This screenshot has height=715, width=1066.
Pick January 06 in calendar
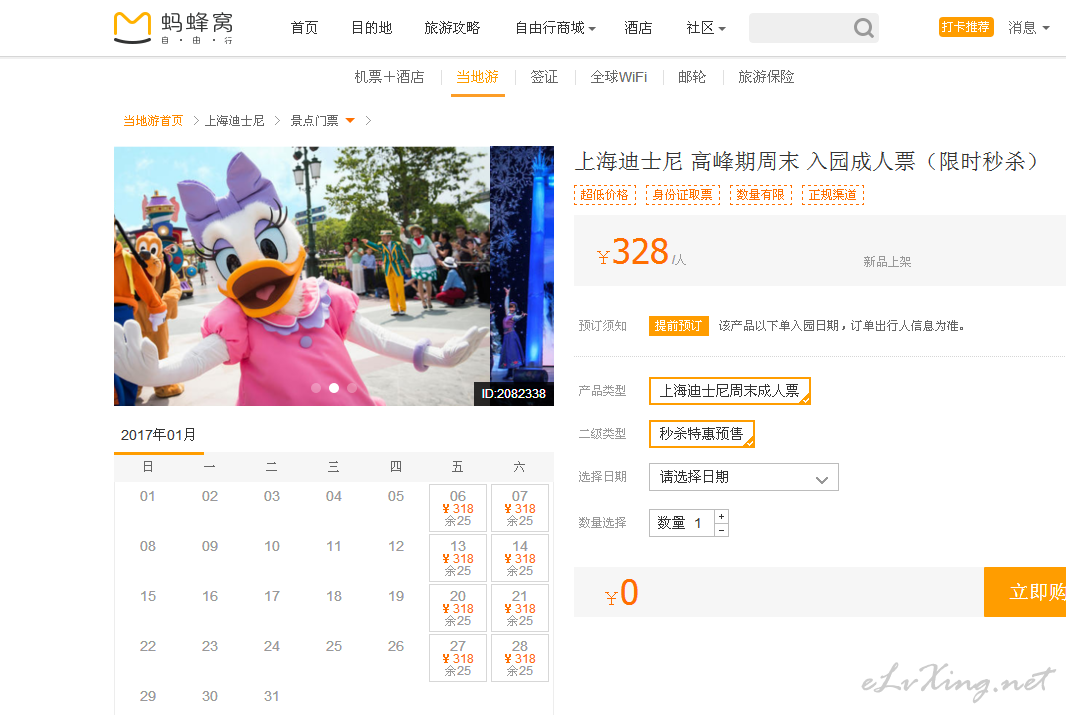pos(458,508)
